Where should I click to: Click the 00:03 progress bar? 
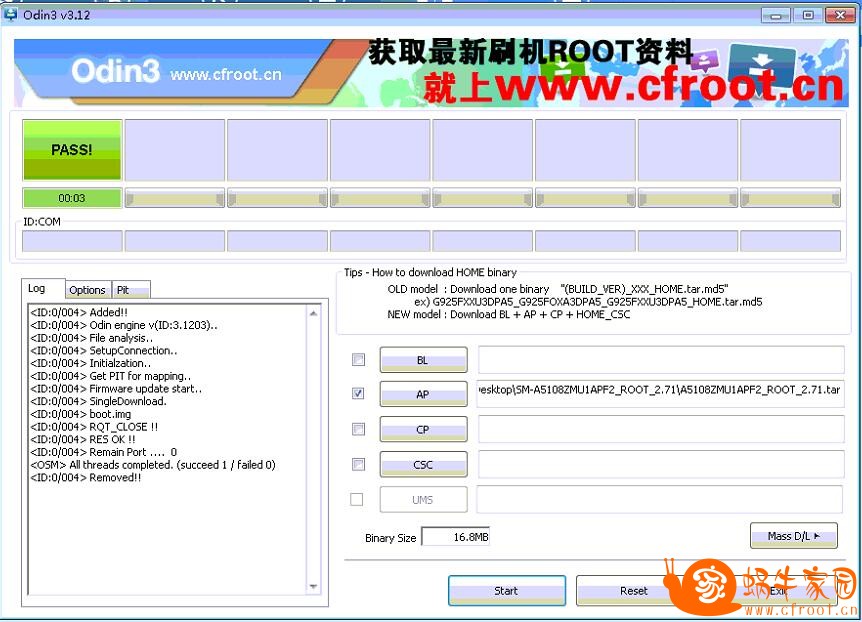tap(72, 198)
